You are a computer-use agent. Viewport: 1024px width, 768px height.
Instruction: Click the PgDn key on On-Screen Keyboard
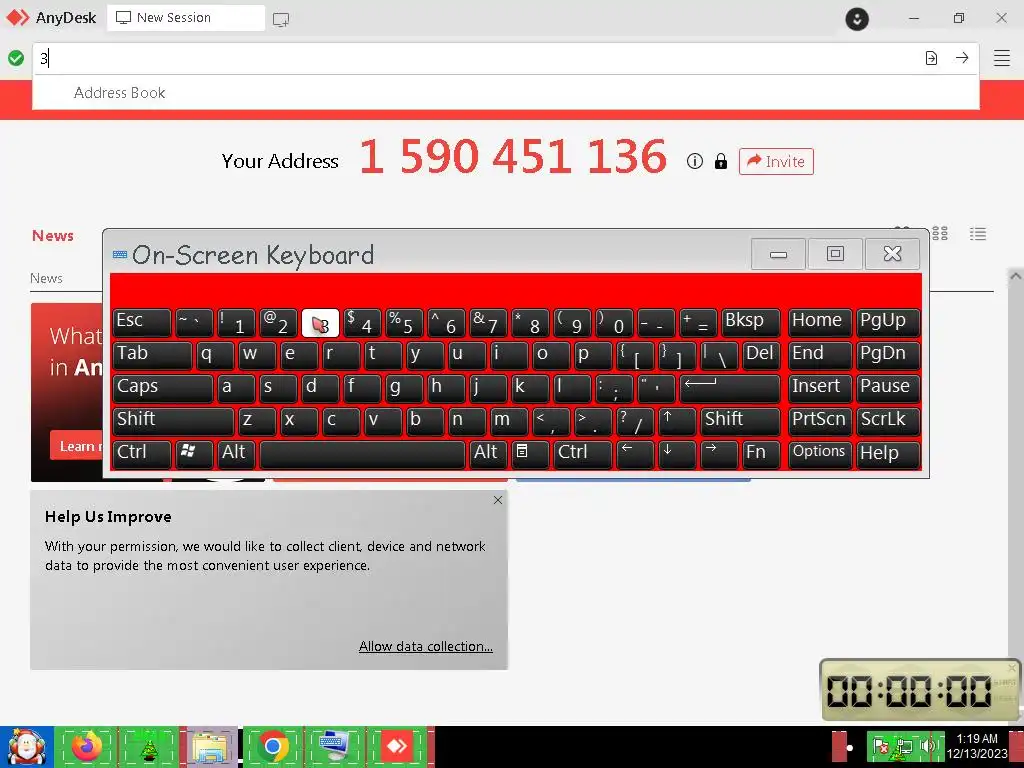pyautogui.click(x=888, y=355)
